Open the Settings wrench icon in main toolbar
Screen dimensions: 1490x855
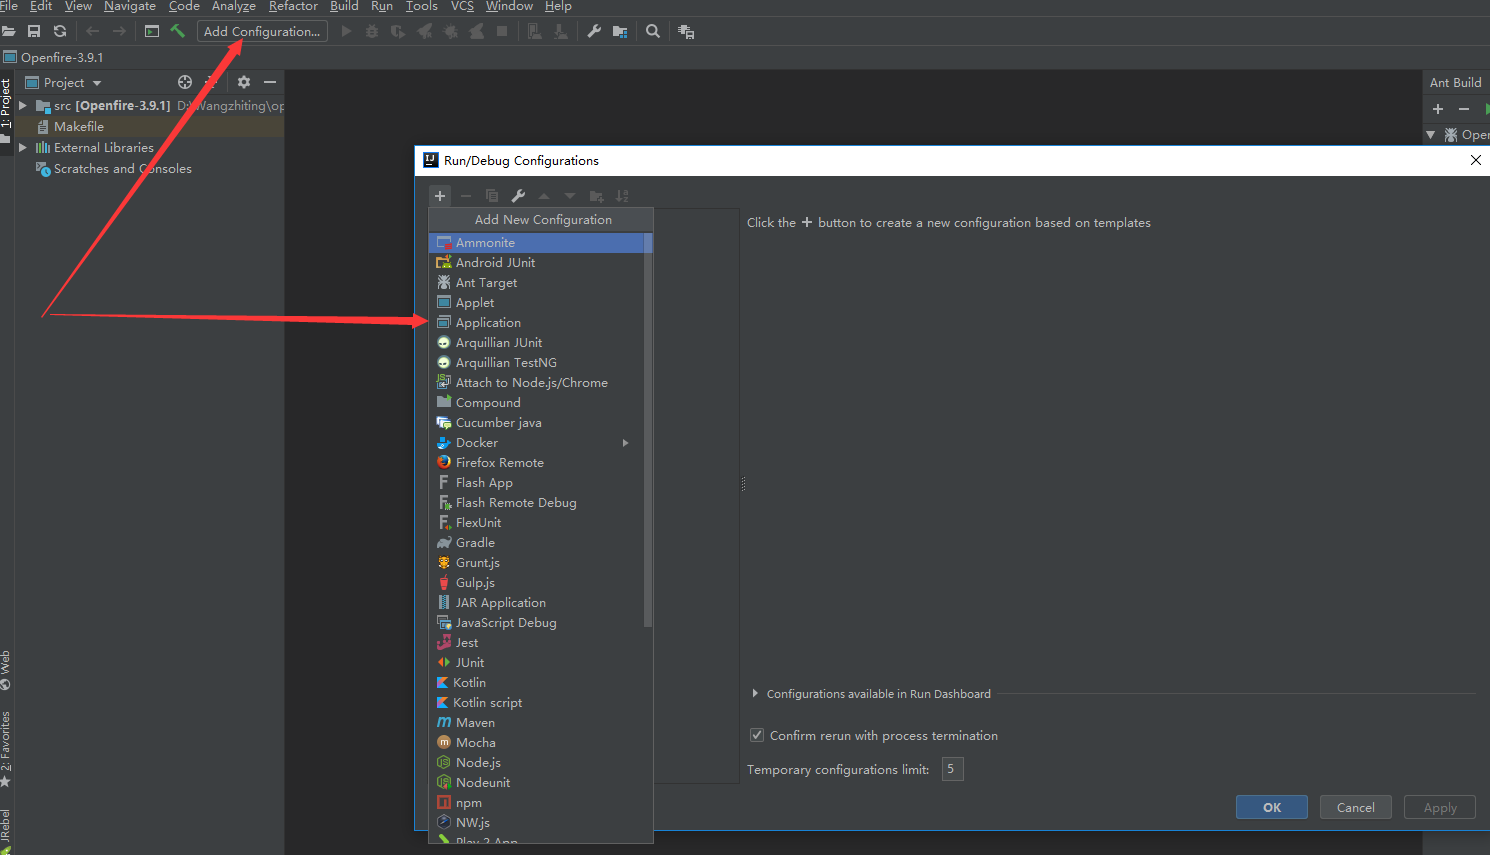coord(594,31)
